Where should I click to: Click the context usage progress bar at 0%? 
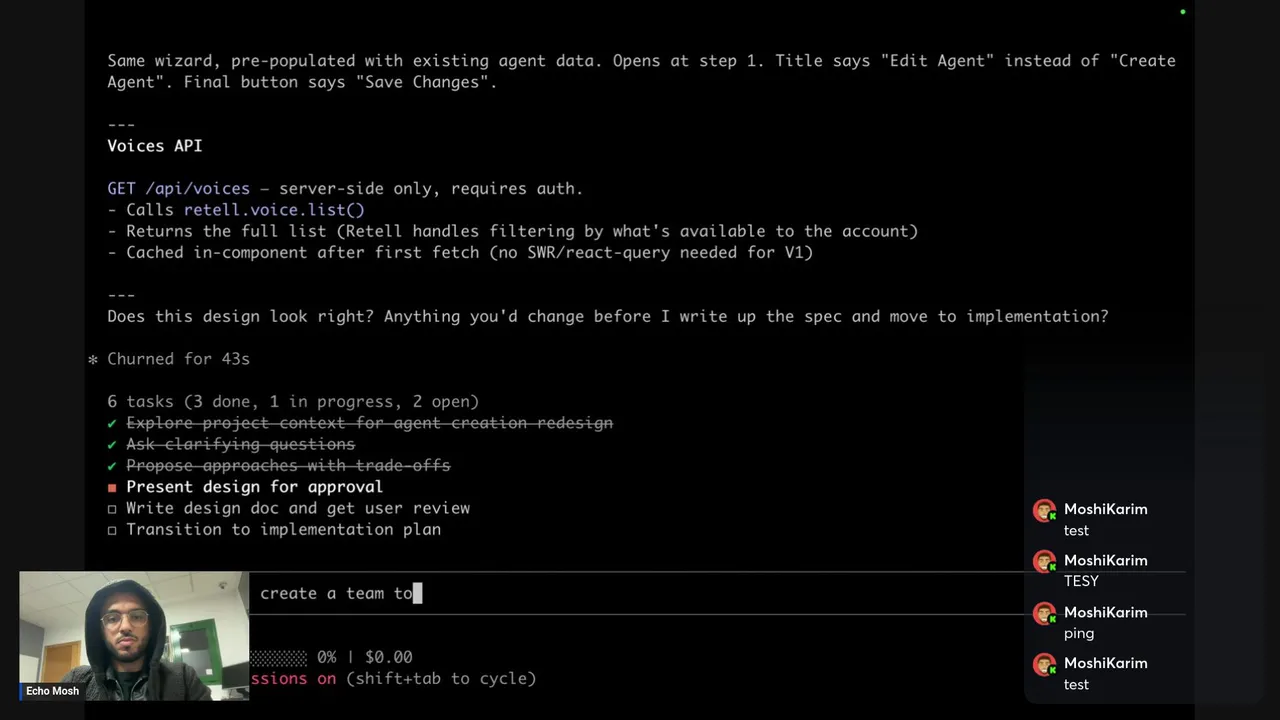tap(278, 657)
